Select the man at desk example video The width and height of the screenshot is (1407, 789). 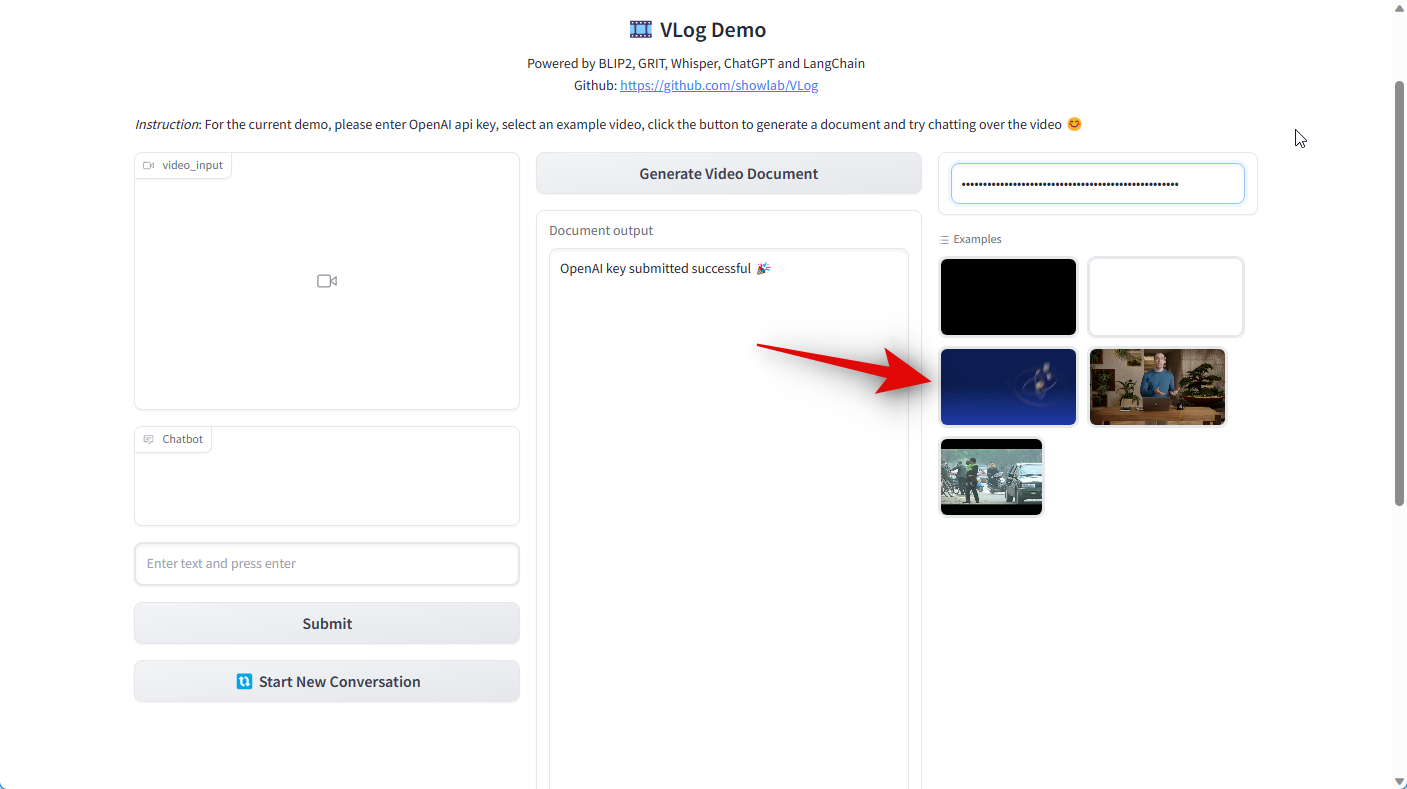point(1157,387)
